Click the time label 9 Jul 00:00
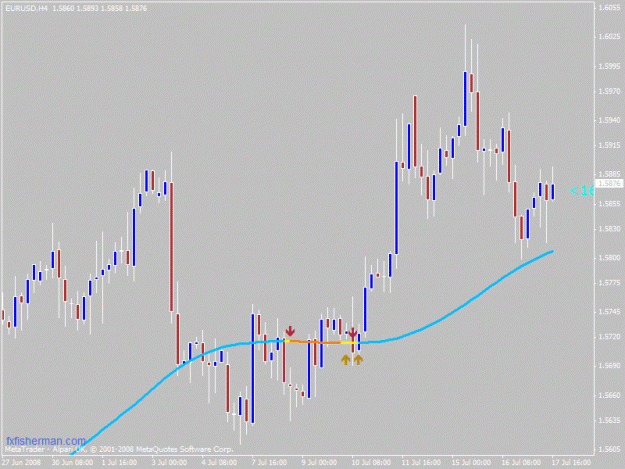The height and width of the screenshot is (469, 625). 319,463
